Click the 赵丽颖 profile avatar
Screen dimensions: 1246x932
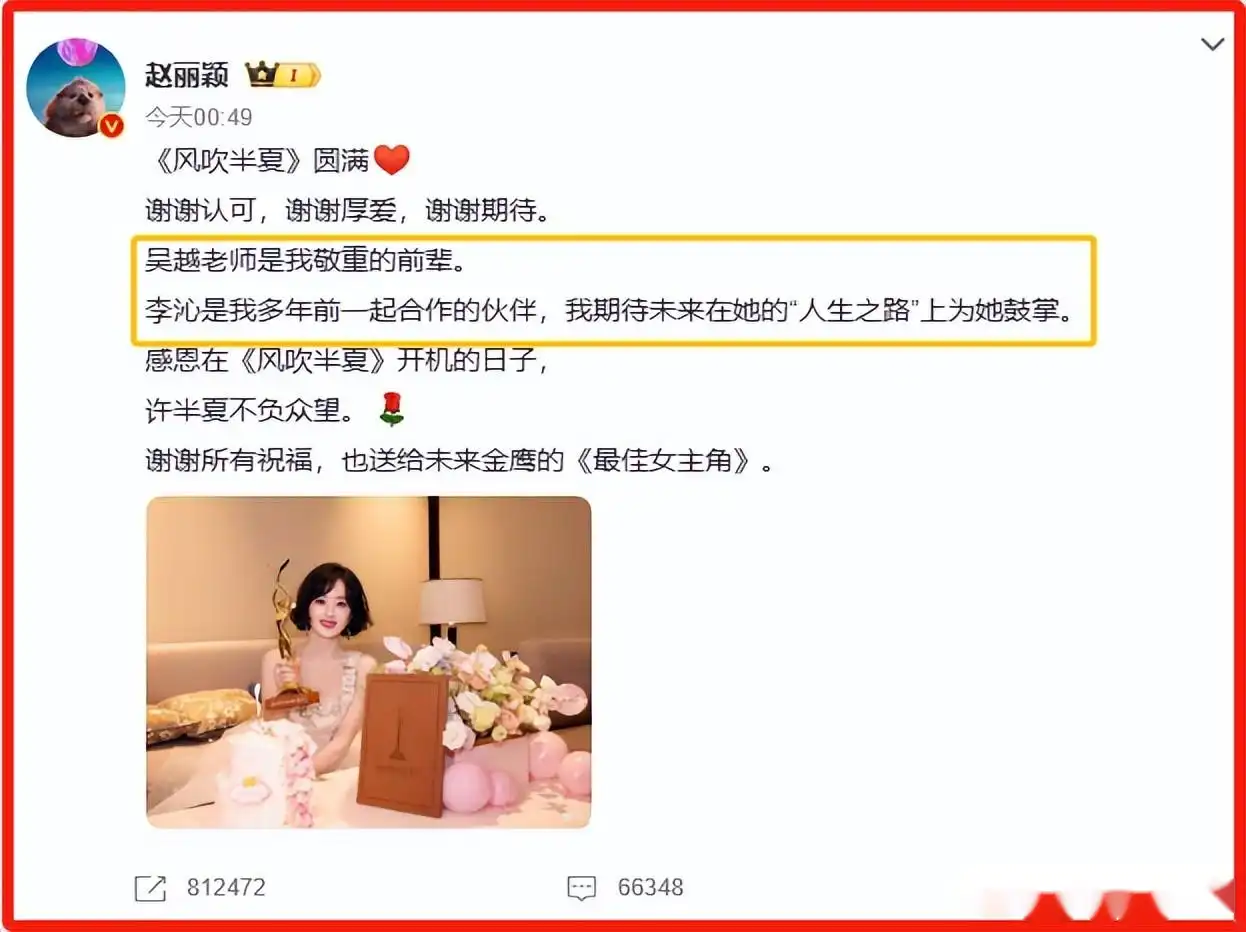pyautogui.click(x=75, y=88)
